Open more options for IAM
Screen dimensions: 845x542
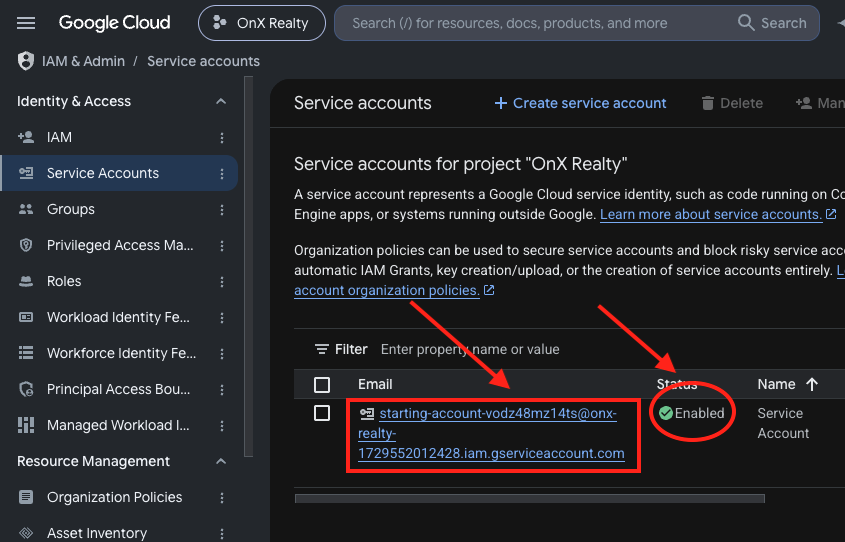[222, 138]
